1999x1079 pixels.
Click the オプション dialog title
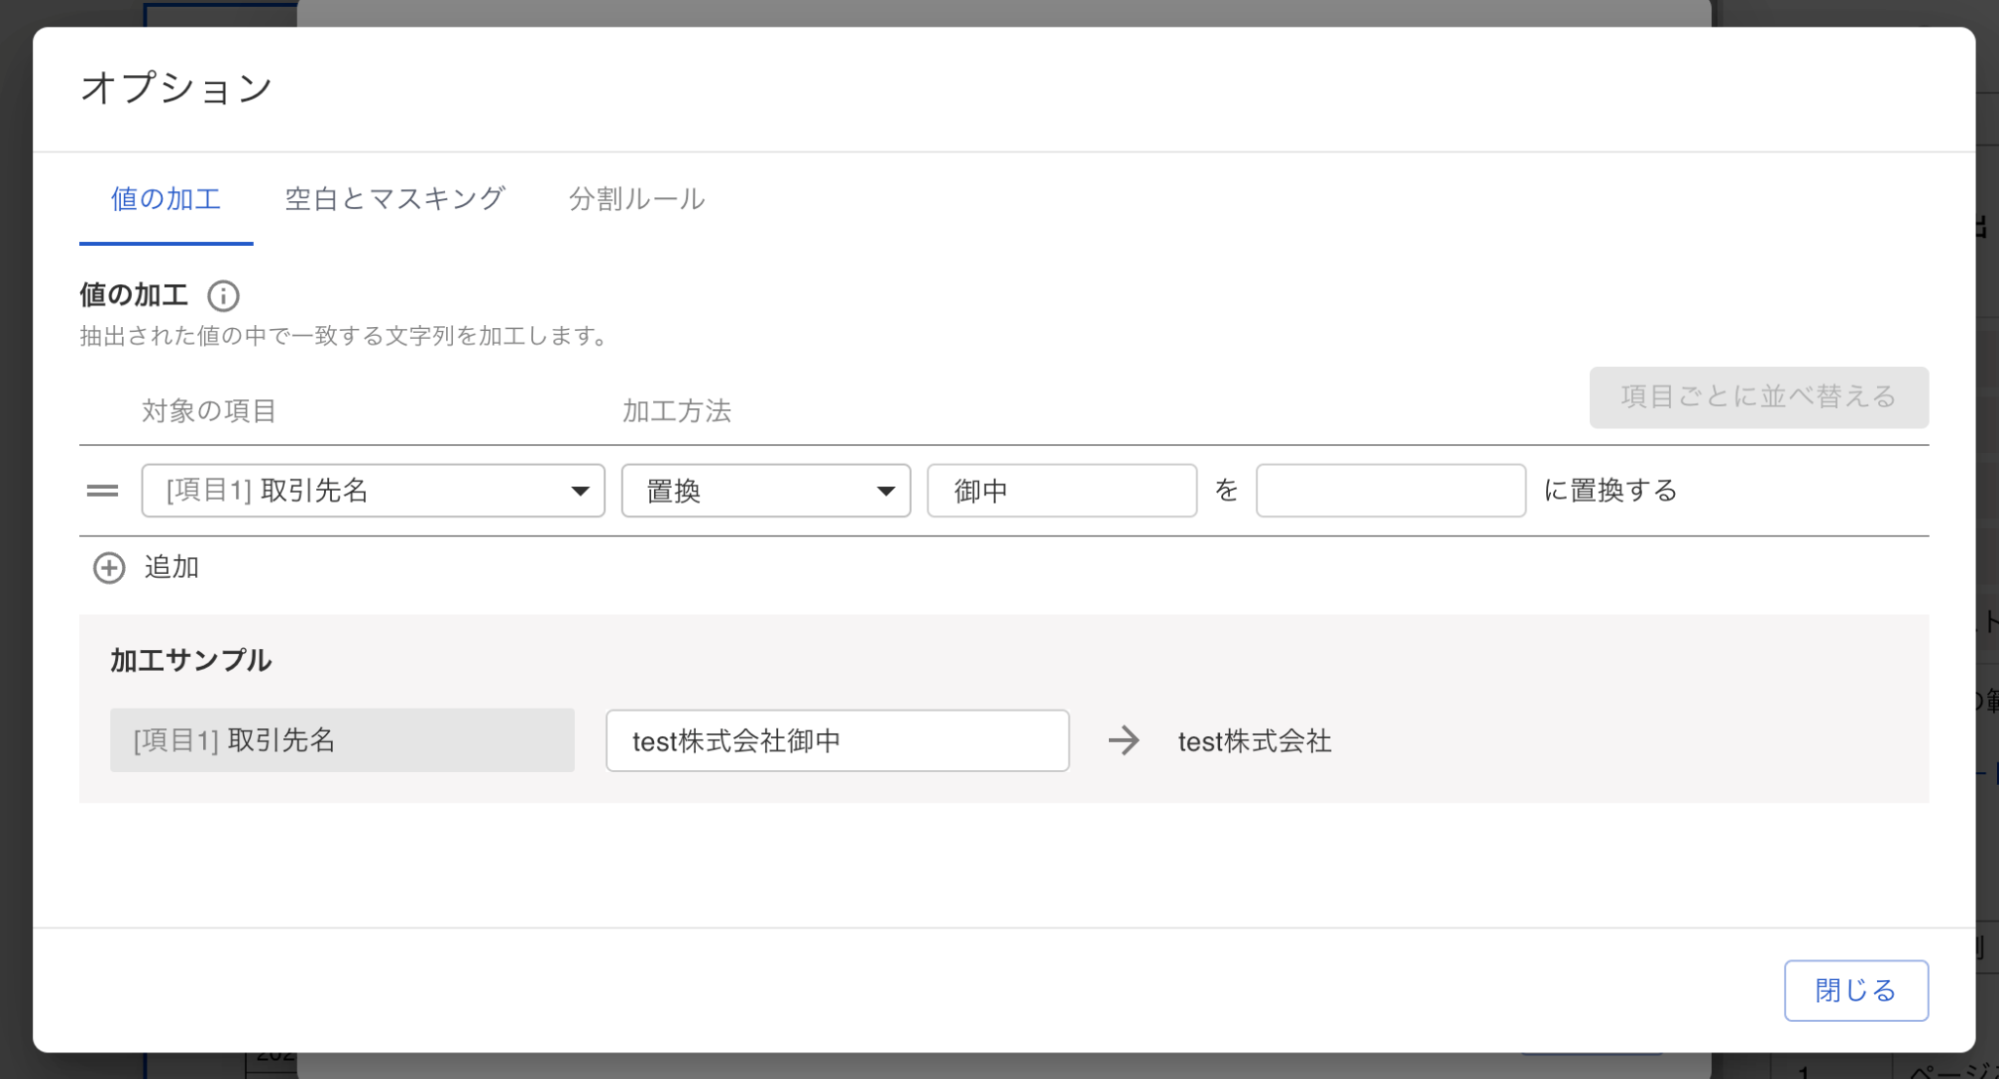[x=176, y=88]
